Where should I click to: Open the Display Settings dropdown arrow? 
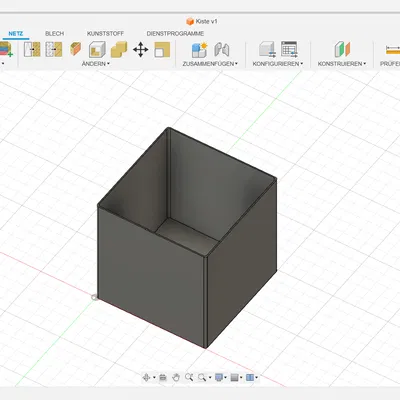[226, 378]
